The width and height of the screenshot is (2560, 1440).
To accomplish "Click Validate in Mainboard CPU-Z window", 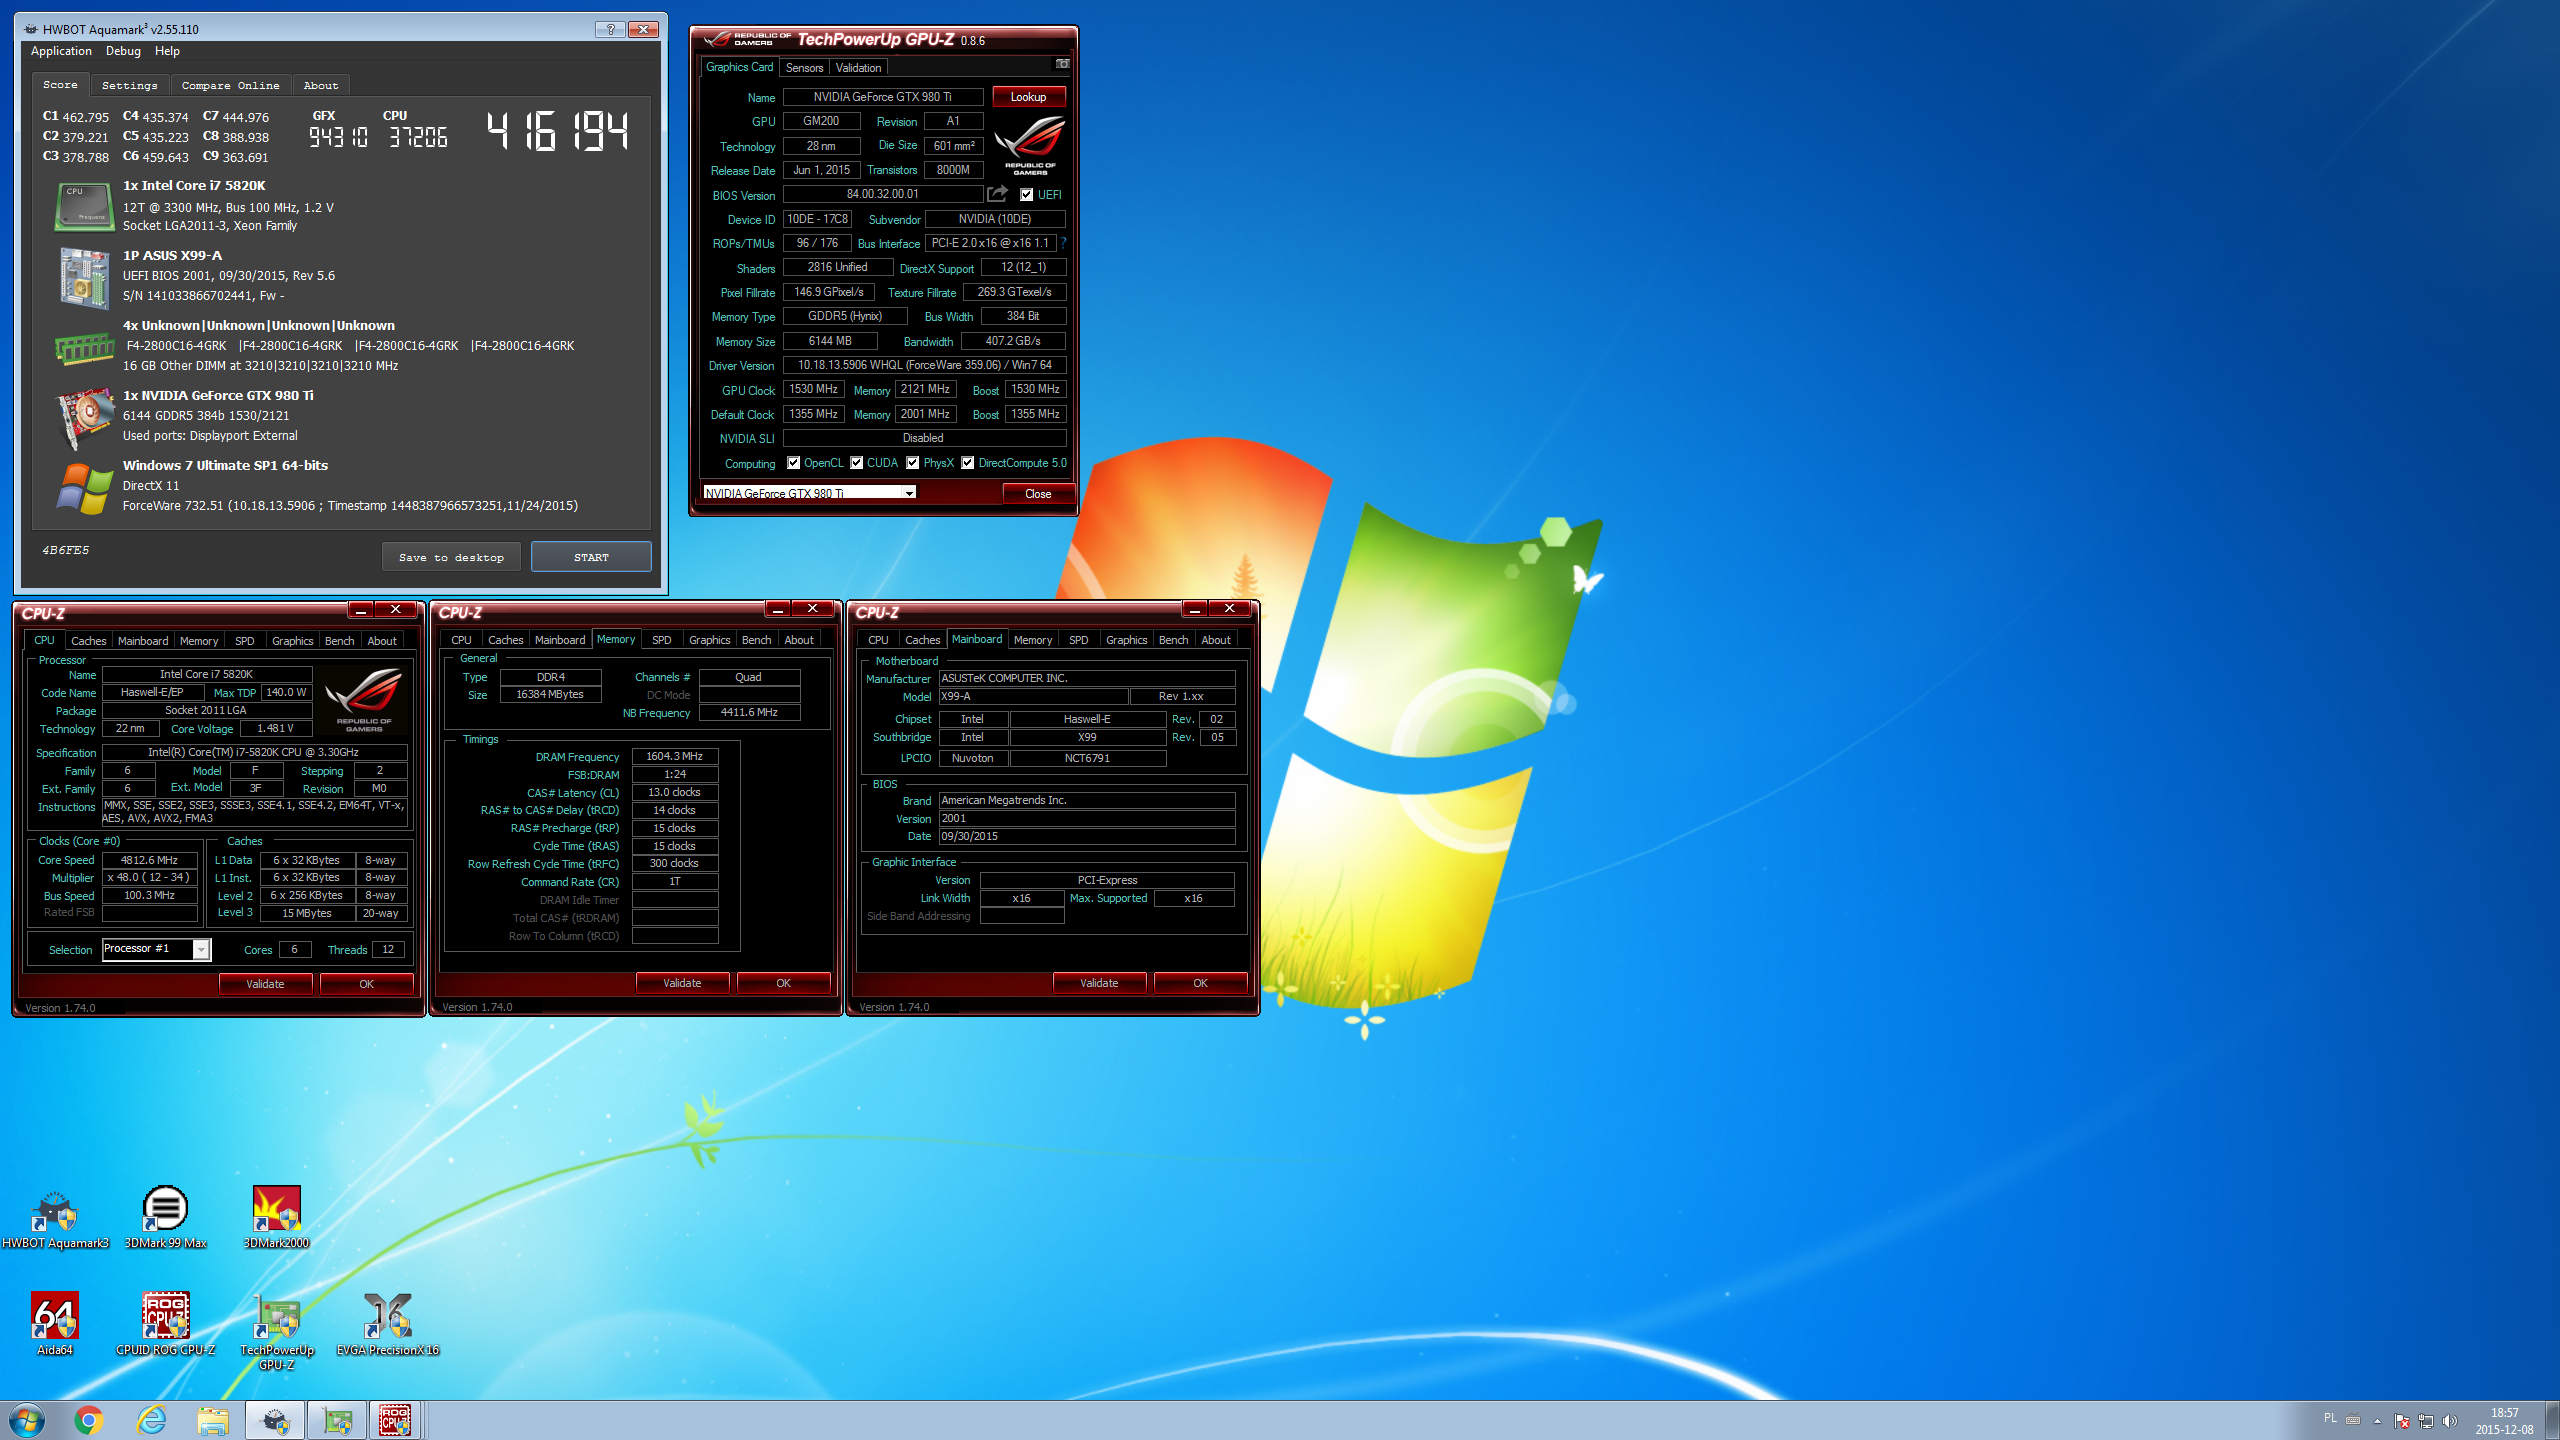I will click(1099, 983).
